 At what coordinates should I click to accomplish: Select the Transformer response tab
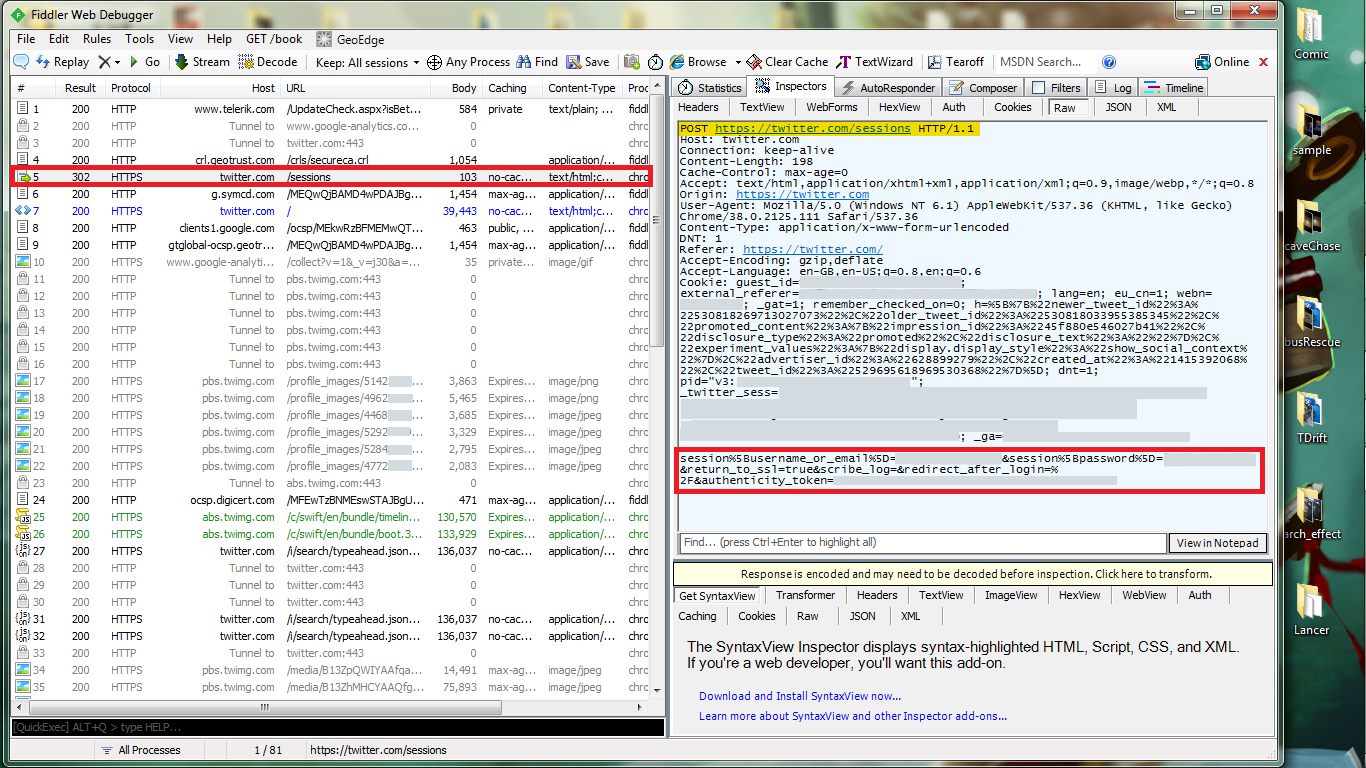pos(805,595)
